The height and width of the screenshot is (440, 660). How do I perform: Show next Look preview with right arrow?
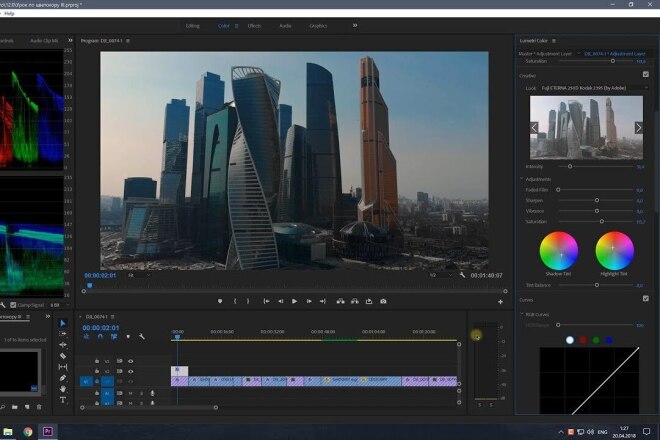[x=638, y=128]
